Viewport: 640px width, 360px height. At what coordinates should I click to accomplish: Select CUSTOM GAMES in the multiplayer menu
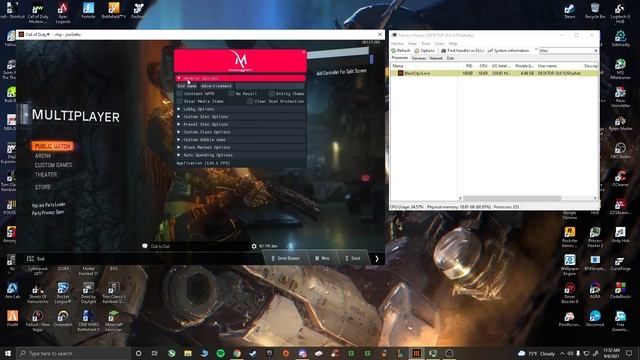[53, 165]
